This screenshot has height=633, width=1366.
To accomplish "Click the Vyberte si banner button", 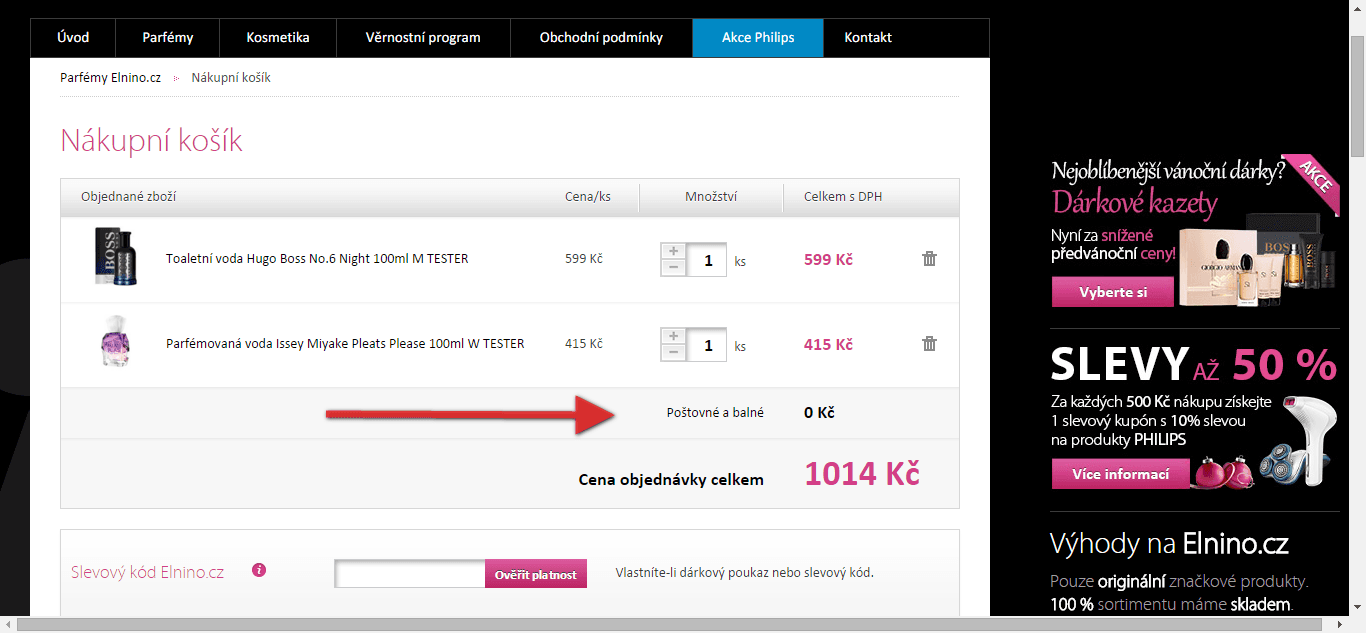I will (x=1112, y=292).
